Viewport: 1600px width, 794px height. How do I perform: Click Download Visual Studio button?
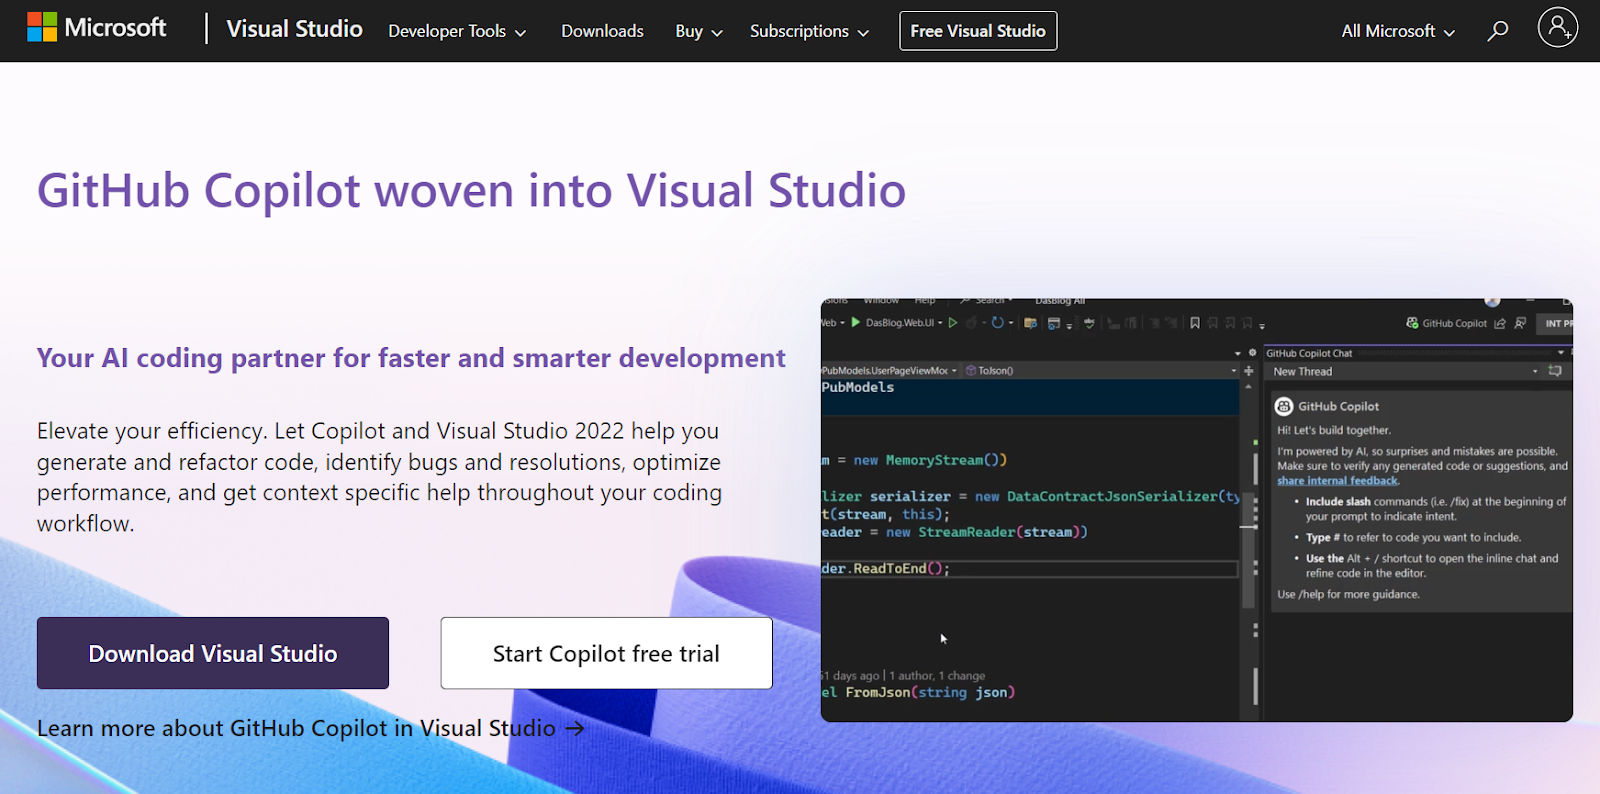(213, 653)
